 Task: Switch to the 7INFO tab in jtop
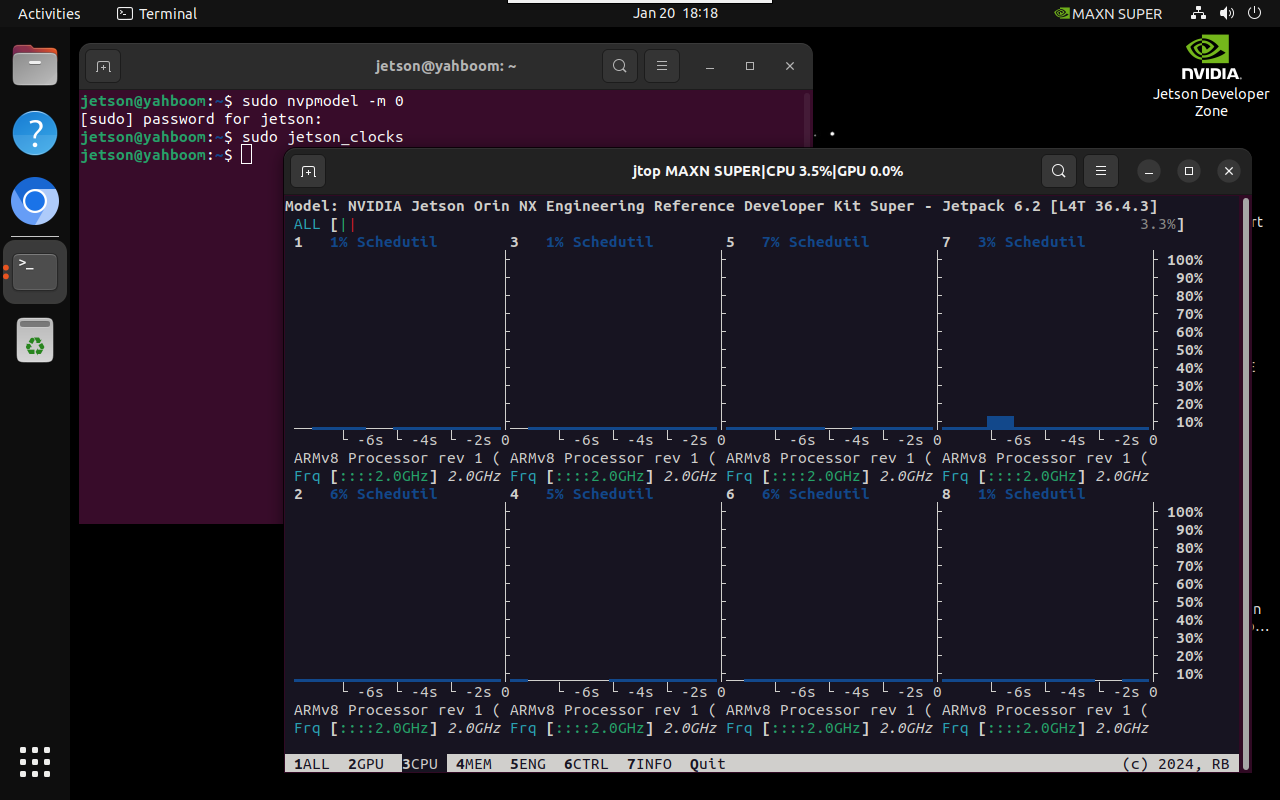pos(650,764)
